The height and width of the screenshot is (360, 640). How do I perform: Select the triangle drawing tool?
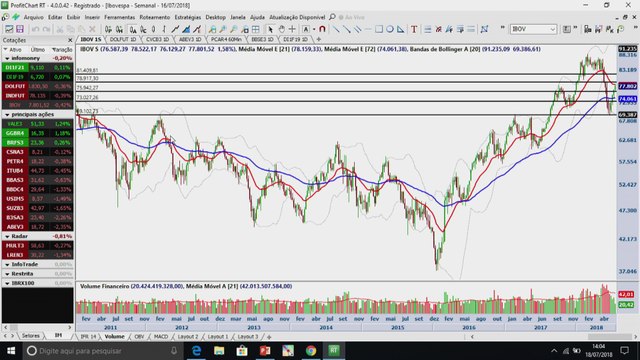click(400, 29)
